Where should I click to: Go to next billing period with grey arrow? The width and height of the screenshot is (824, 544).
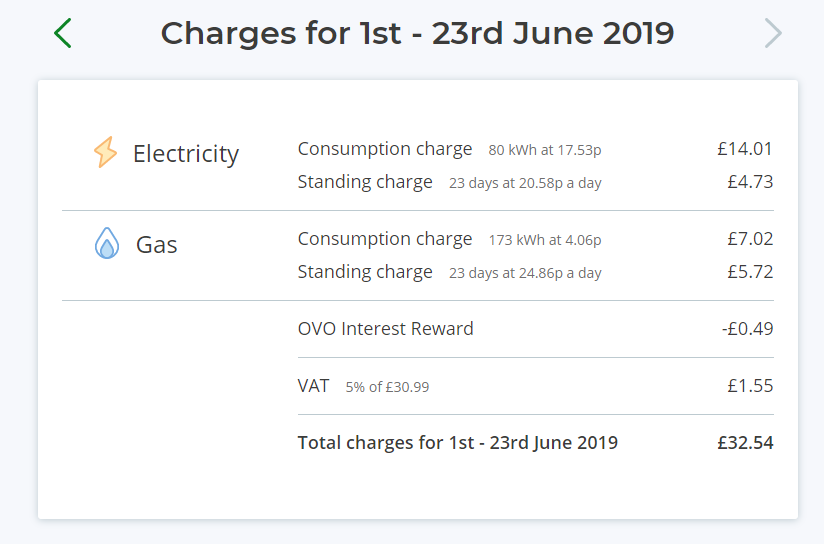coord(773,33)
